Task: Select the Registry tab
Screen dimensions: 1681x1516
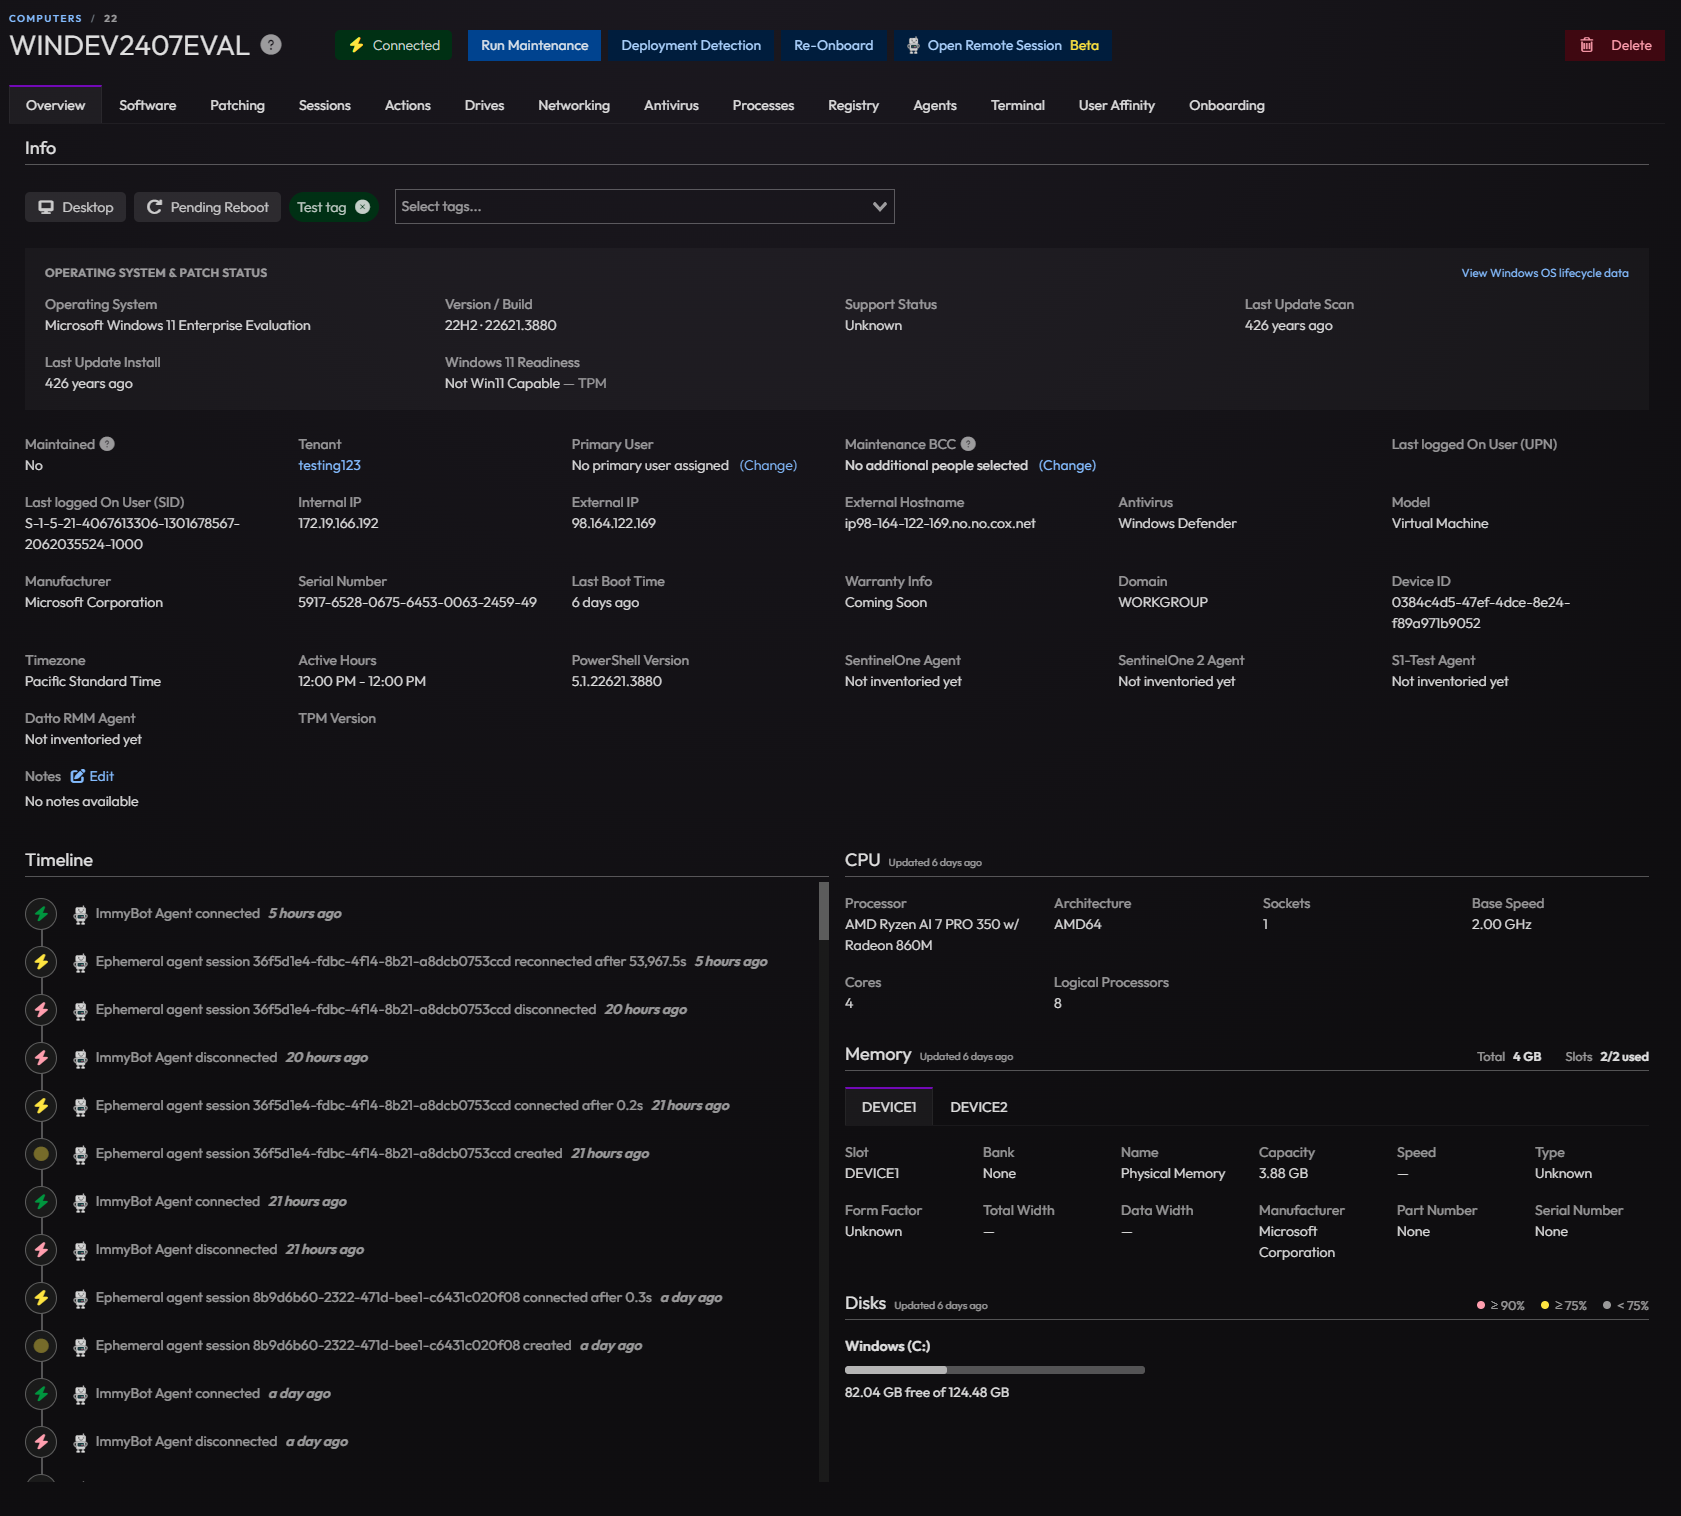Action: click(853, 105)
